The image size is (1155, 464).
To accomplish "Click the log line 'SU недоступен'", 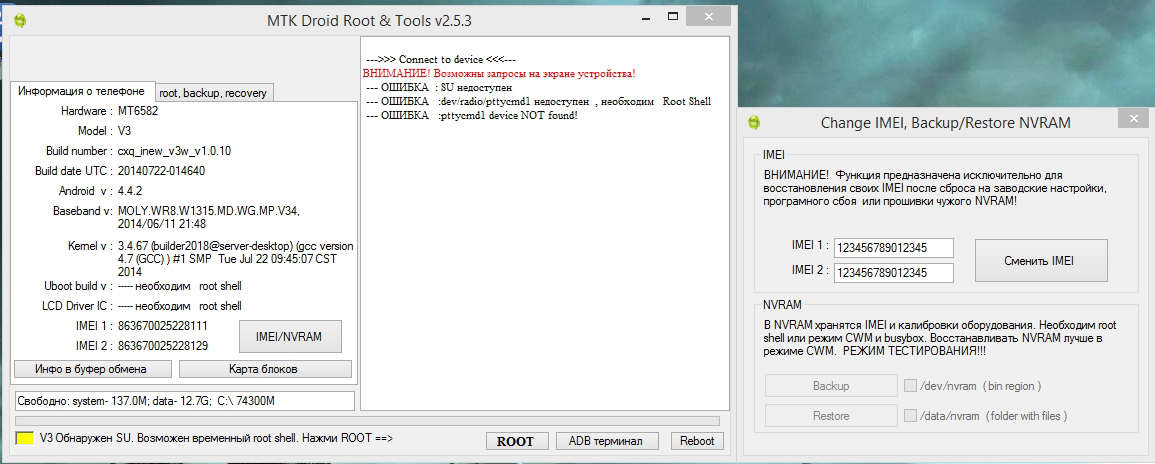I will 439,88.
